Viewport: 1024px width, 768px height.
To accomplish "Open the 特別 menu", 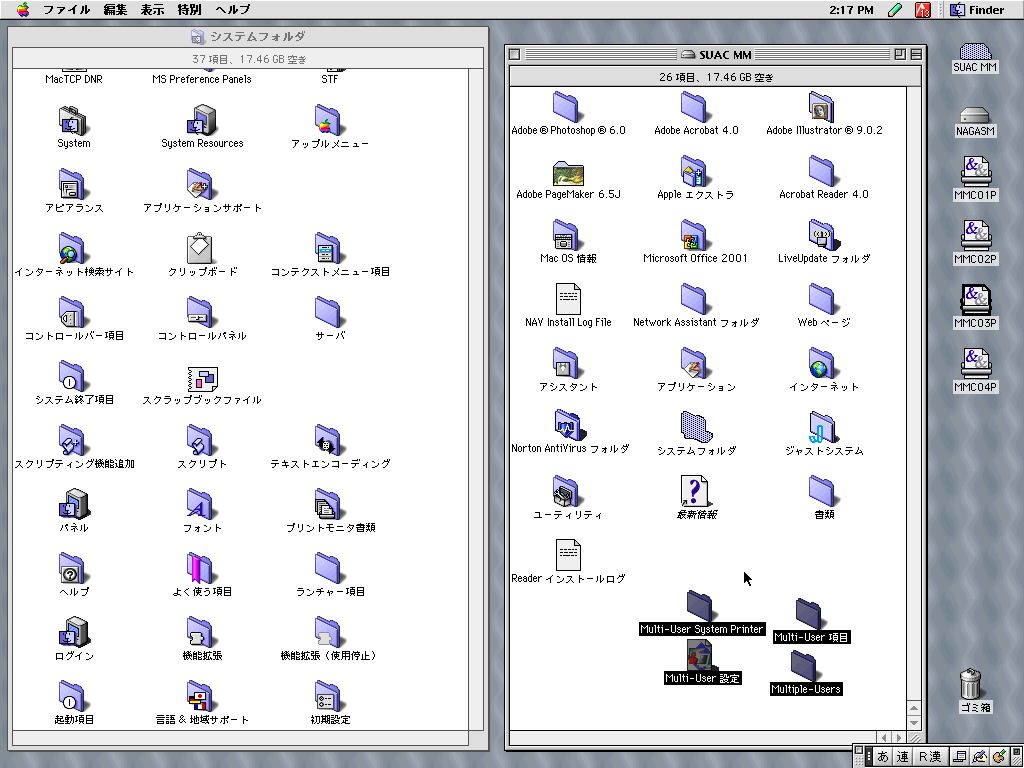I will [x=189, y=9].
